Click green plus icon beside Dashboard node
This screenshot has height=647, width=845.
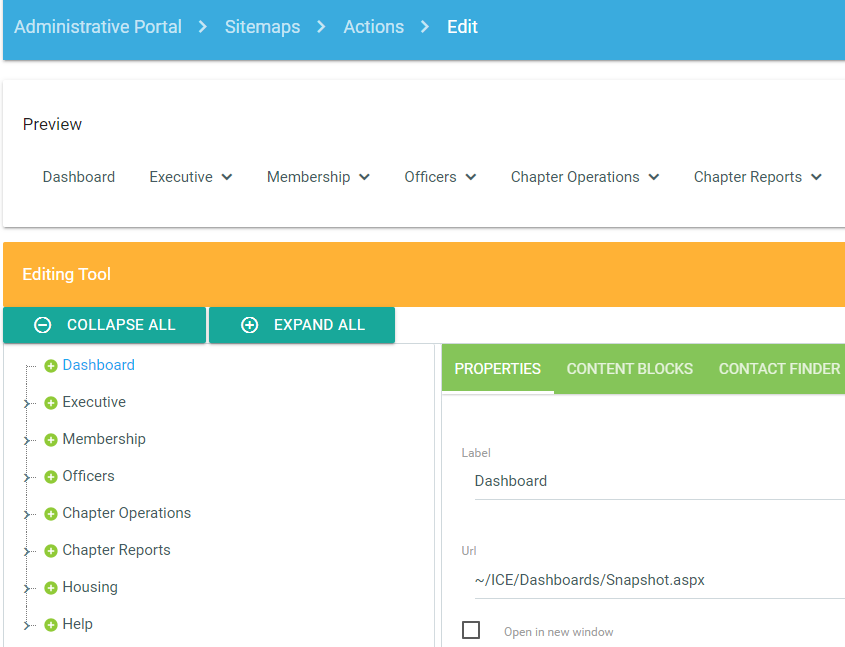point(51,366)
